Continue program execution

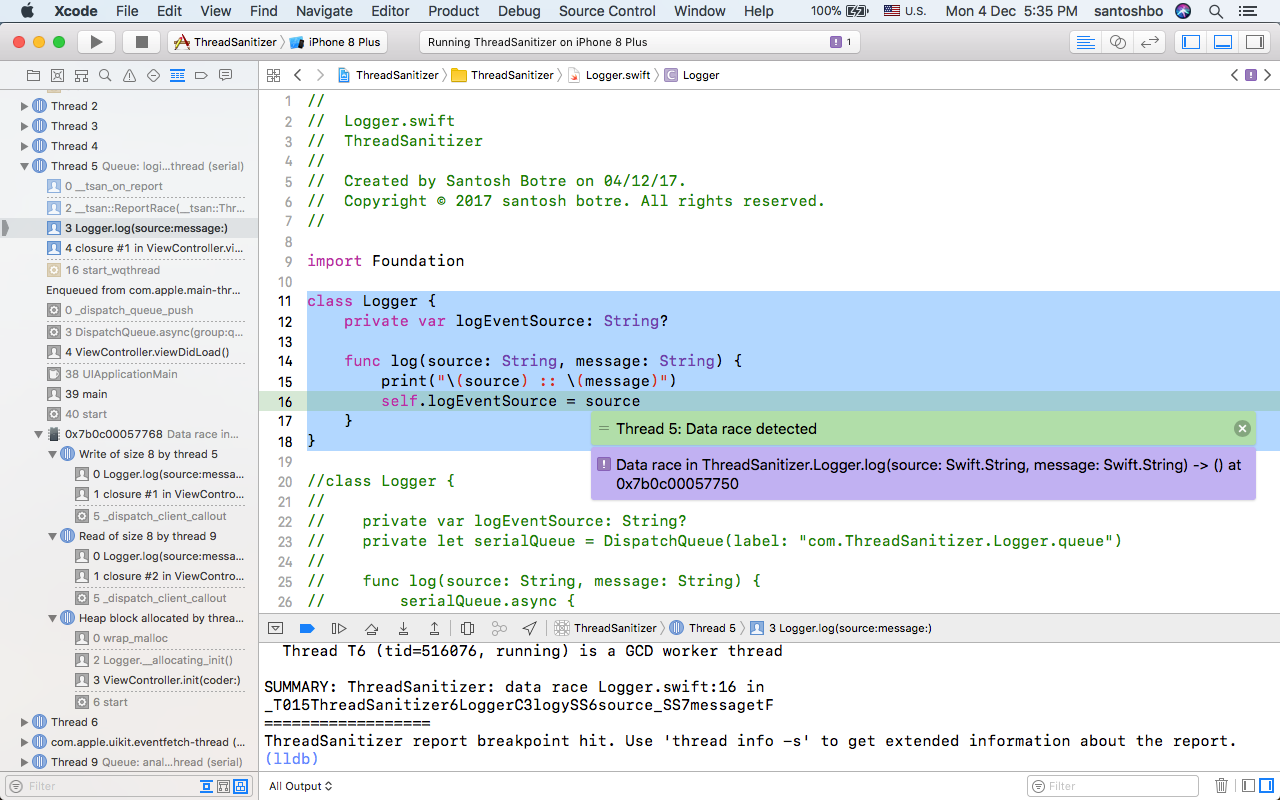pos(339,628)
